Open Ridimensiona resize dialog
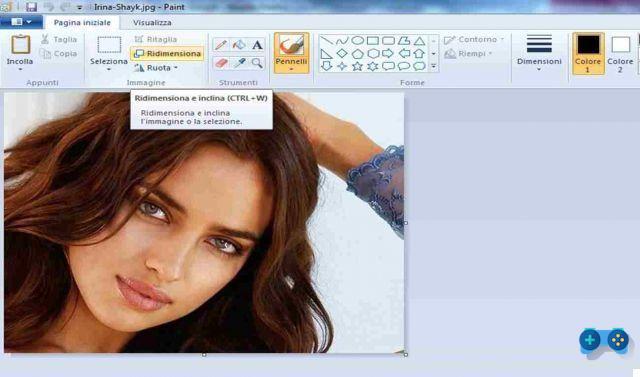The width and height of the screenshot is (640, 377). (x=167, y=53)
